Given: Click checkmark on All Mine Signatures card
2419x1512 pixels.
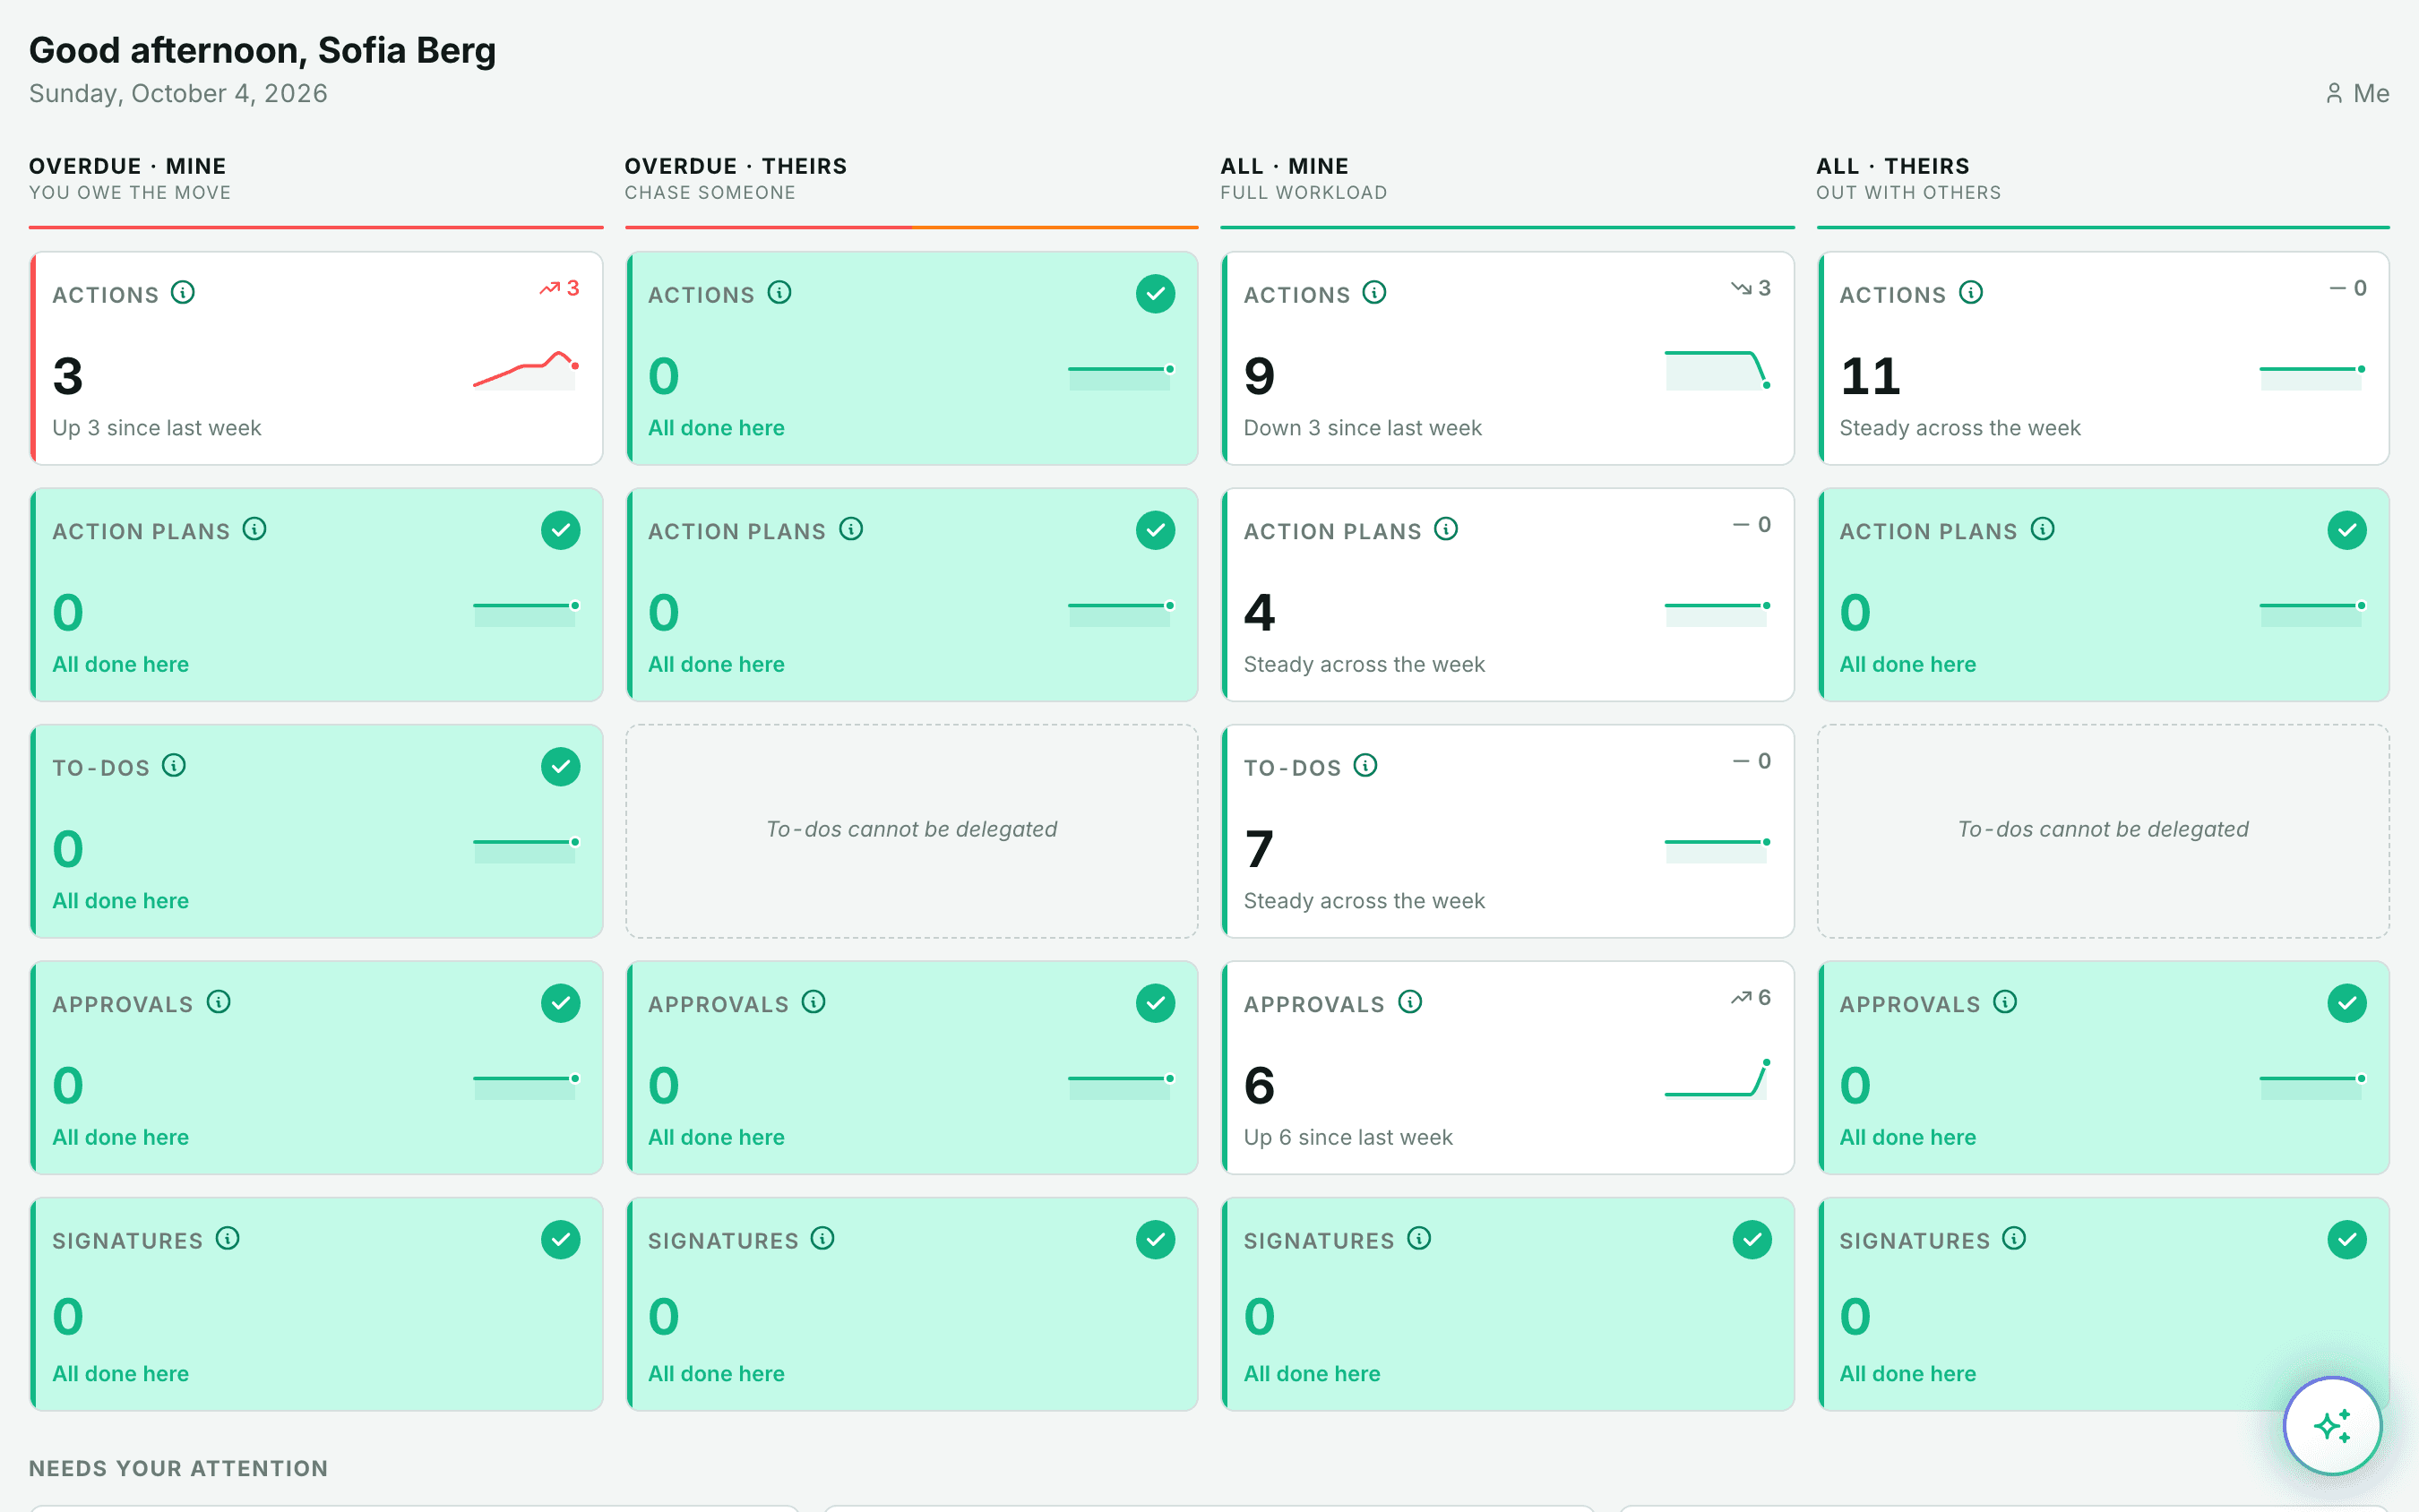Looking at the screenshot, I should [x=1751, y=1240].
